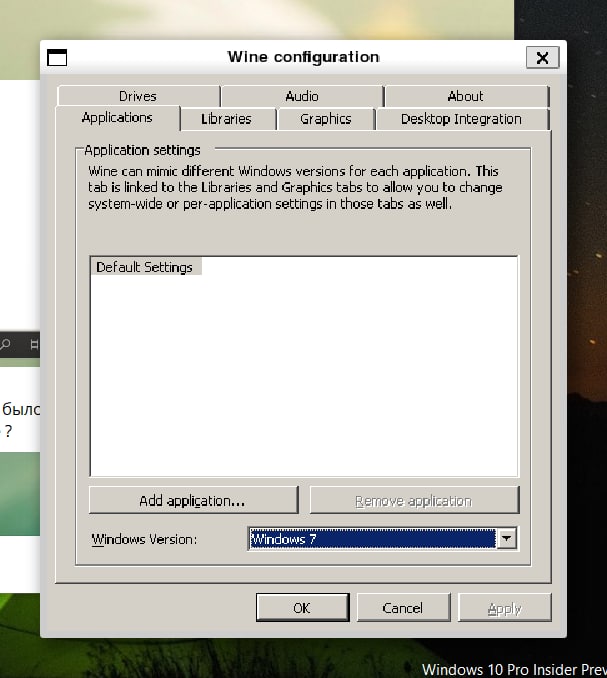This screenshot has width=607, height=678.
Task: Open the Drives tab
Action: [138, 96]
